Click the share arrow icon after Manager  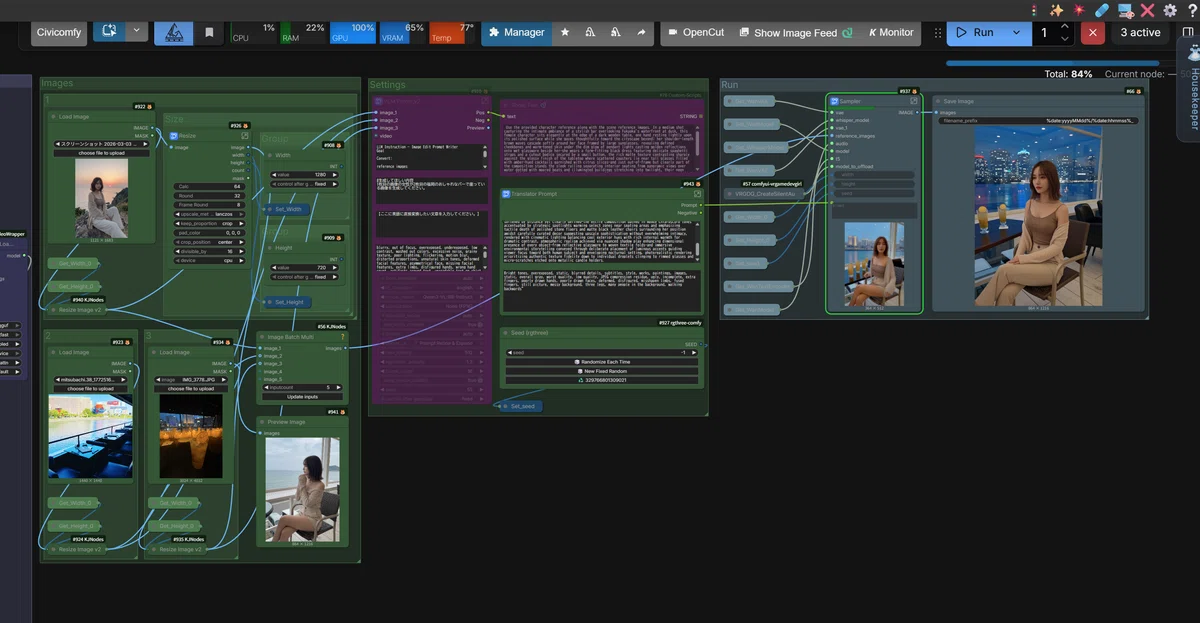tap(641, 32)
